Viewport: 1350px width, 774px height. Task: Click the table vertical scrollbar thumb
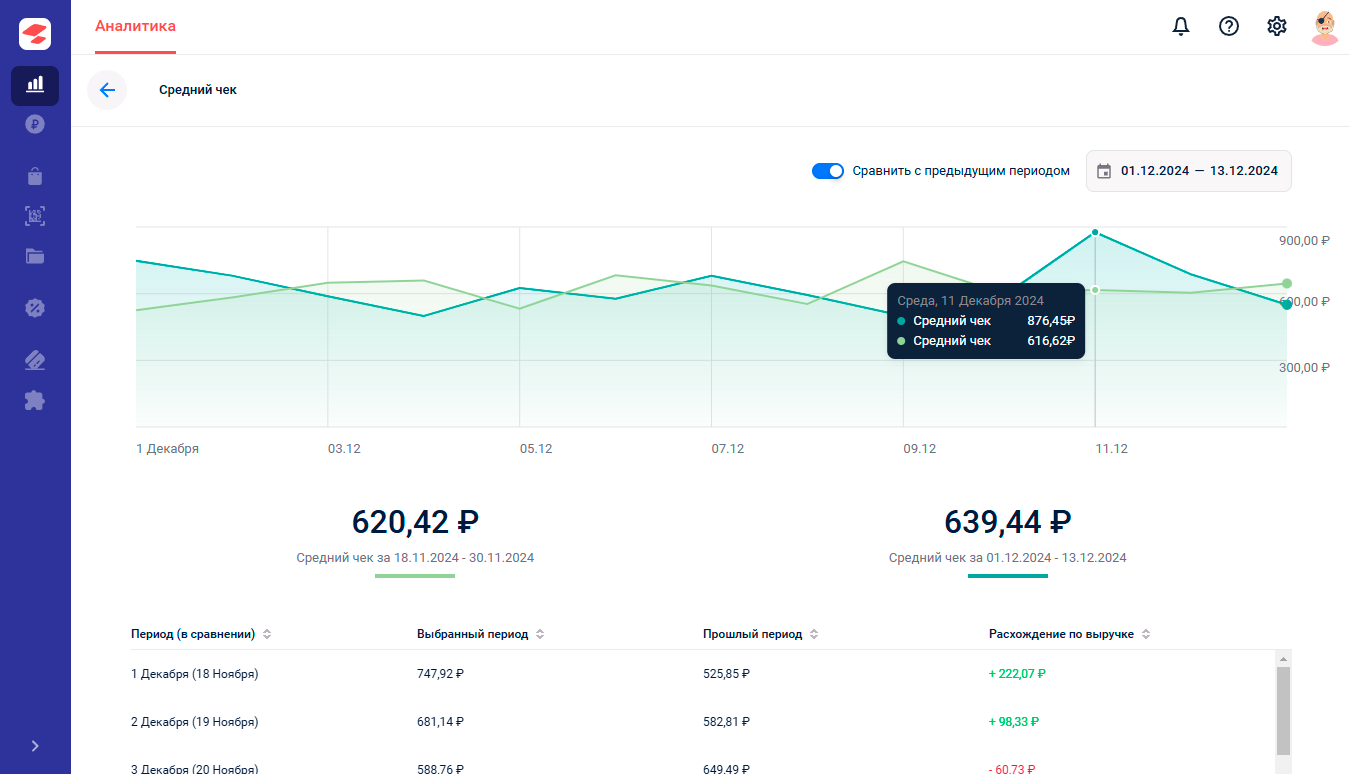(x=1284, y=712)
